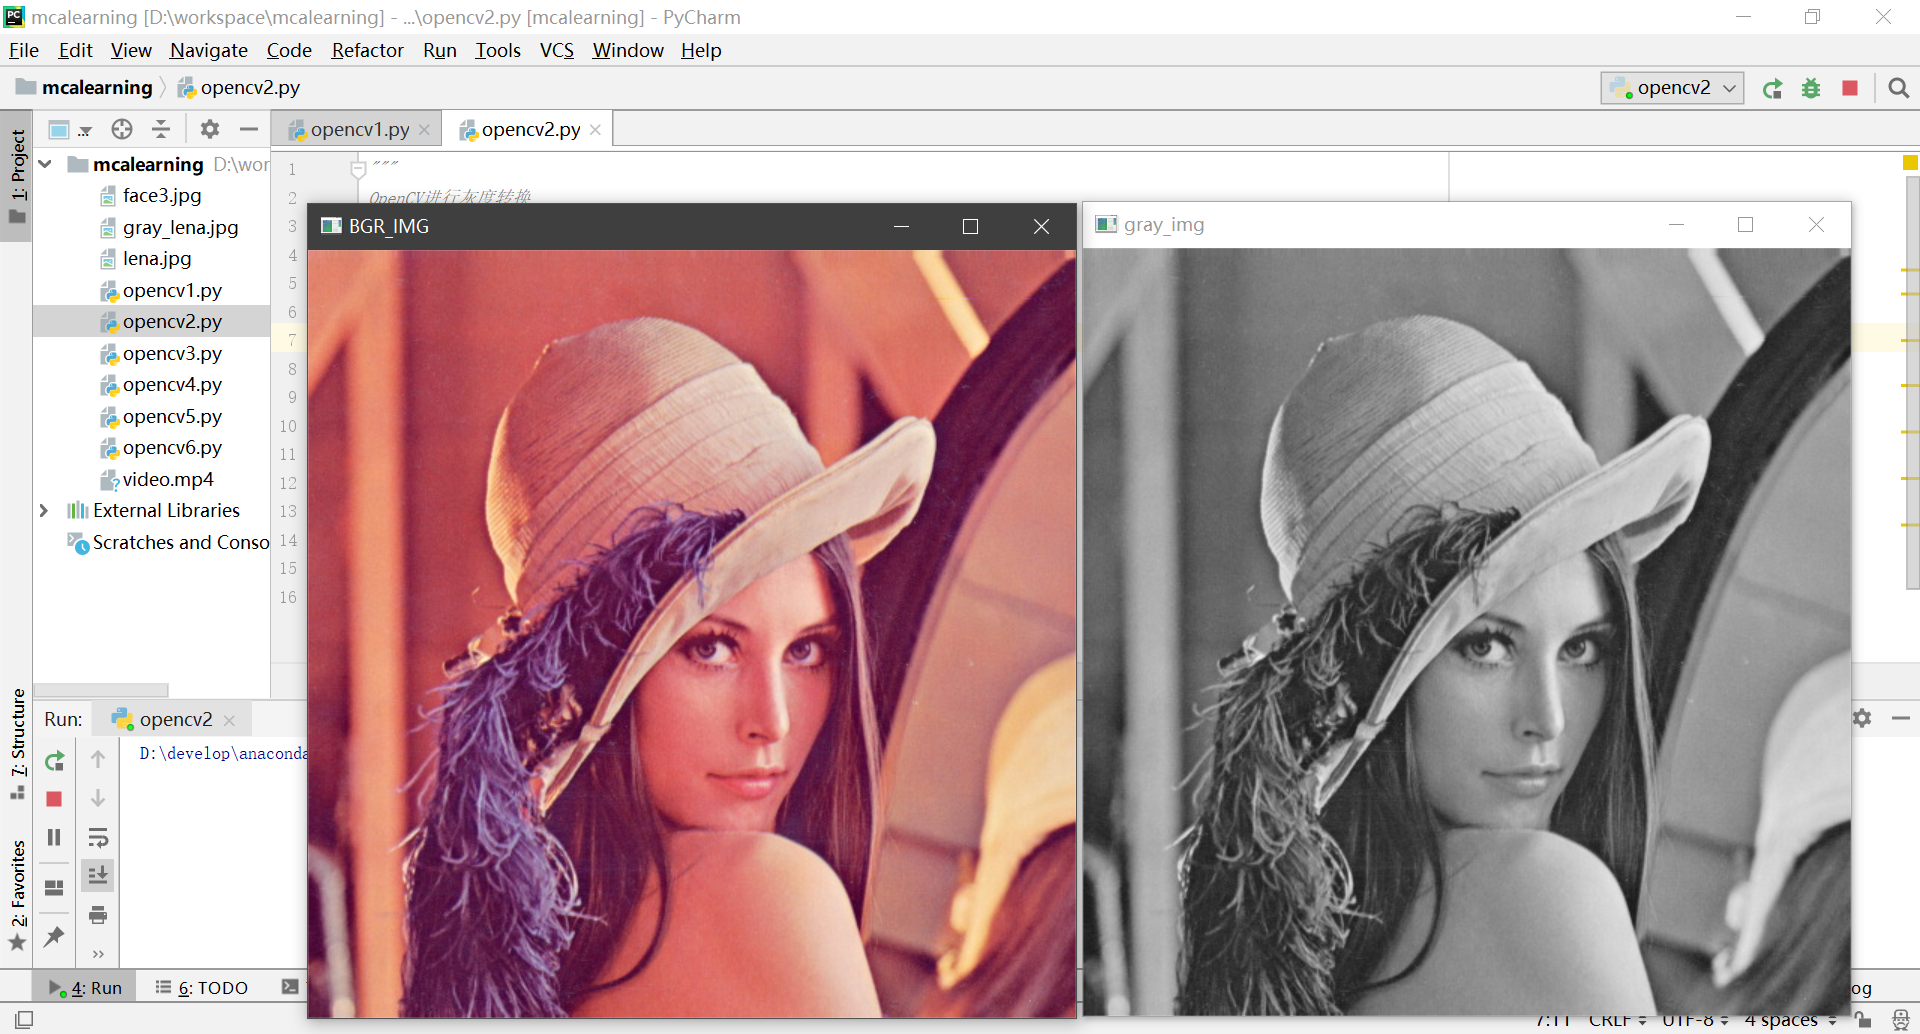Click the yellow inspection indicator at editor corner

[1910, 163]
